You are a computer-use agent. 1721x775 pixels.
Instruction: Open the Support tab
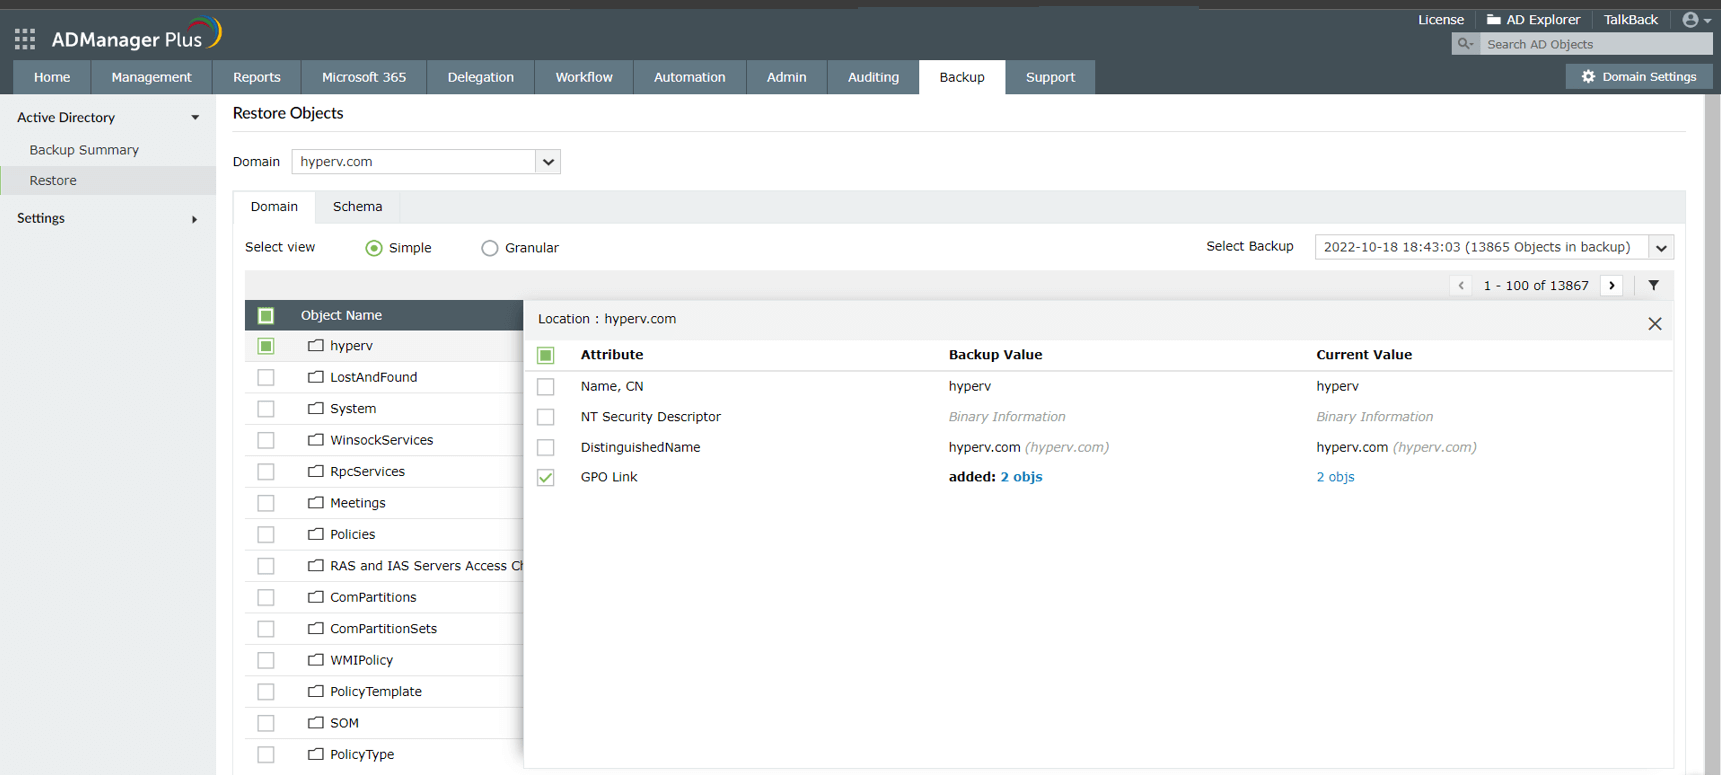(x=1050, y=77)
